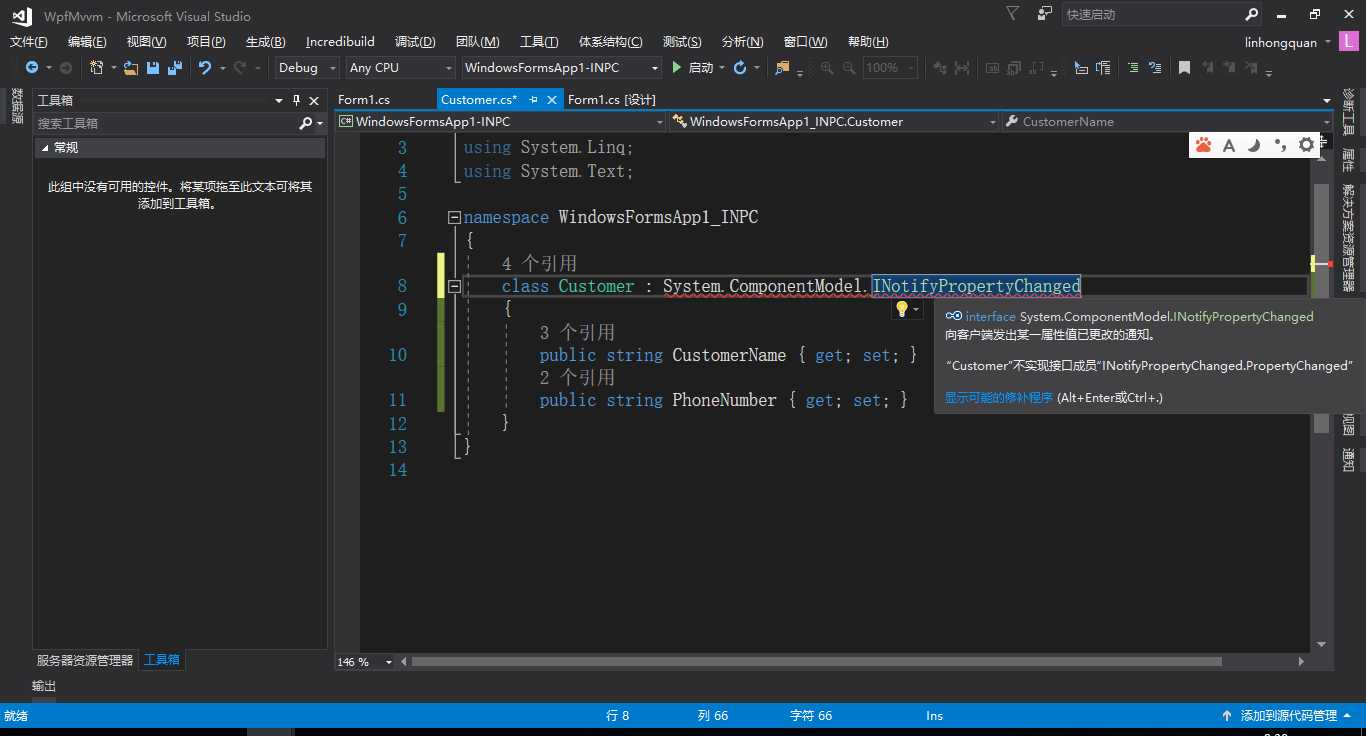Switch to the Form1.cs tab
Image resolution: width=1366 pixels, height=736 pixels.
click(x=364, y=100)
